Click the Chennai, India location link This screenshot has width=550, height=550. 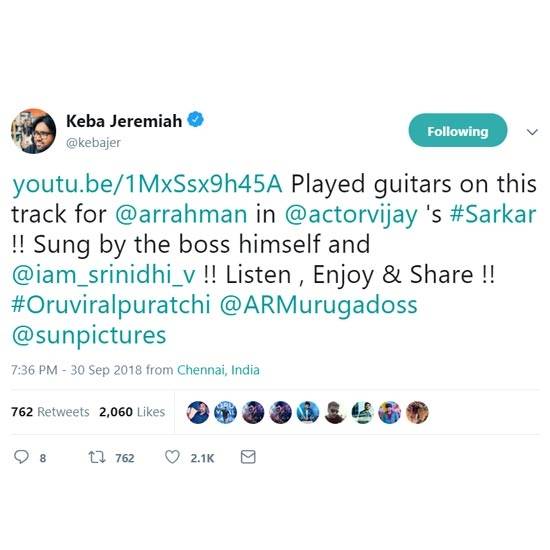pos(218,370)
